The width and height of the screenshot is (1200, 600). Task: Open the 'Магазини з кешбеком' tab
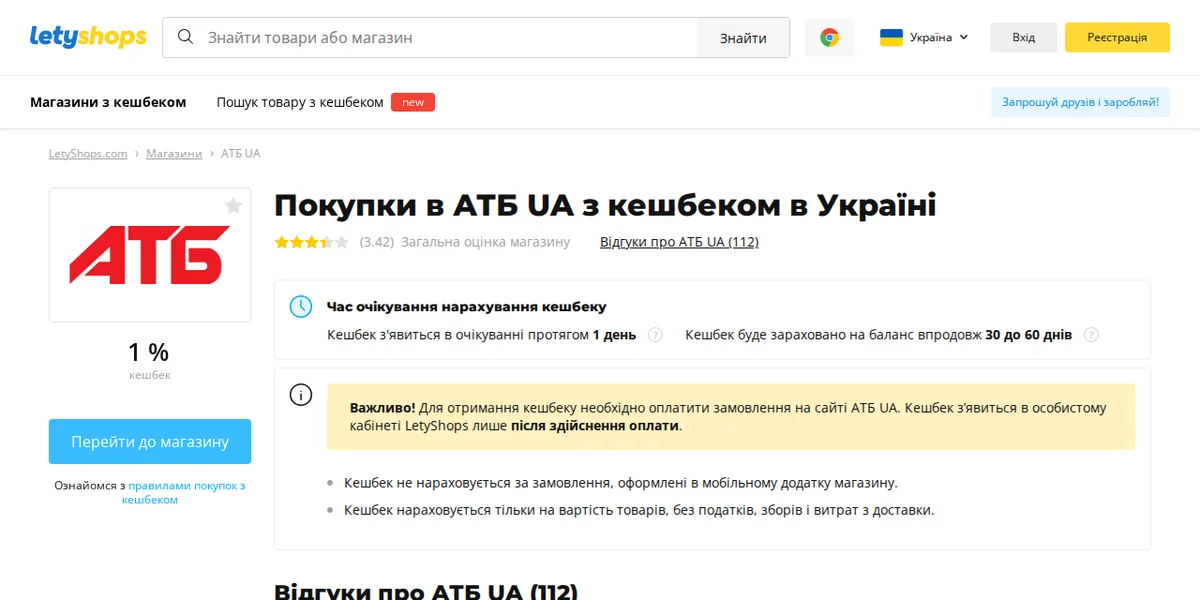(x=108, y=102)
